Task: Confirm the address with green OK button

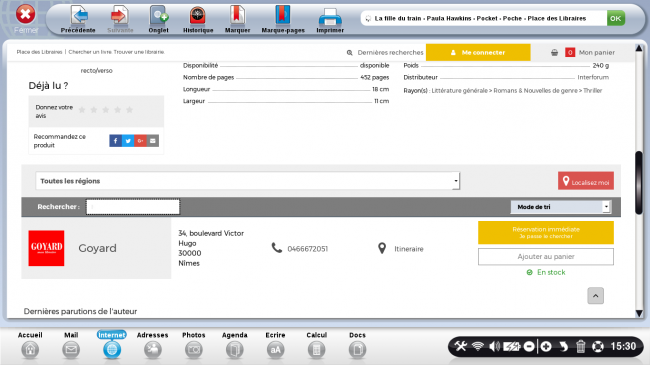Action: (x=616, y=18)
